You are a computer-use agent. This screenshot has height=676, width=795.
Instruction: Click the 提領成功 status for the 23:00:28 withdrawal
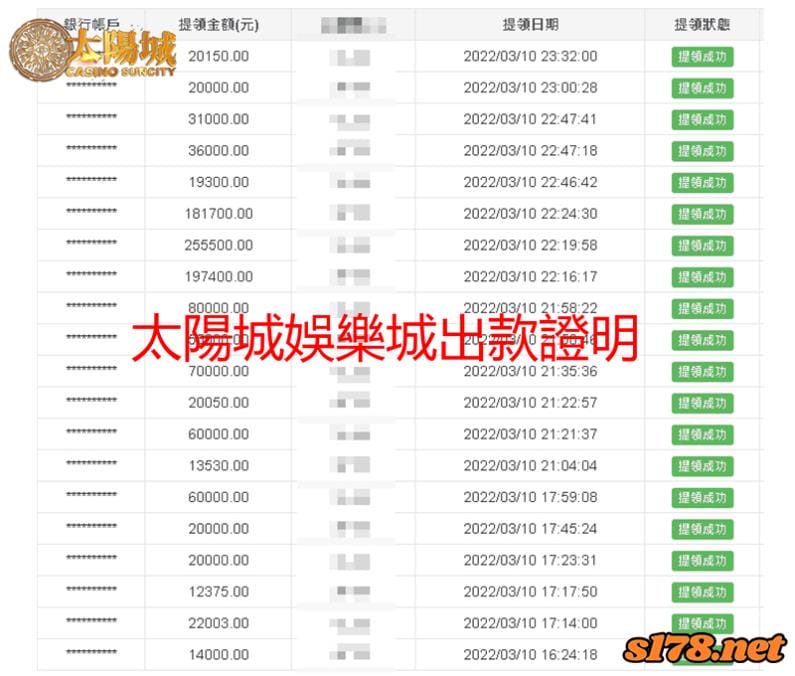click(x=702, y=88)
